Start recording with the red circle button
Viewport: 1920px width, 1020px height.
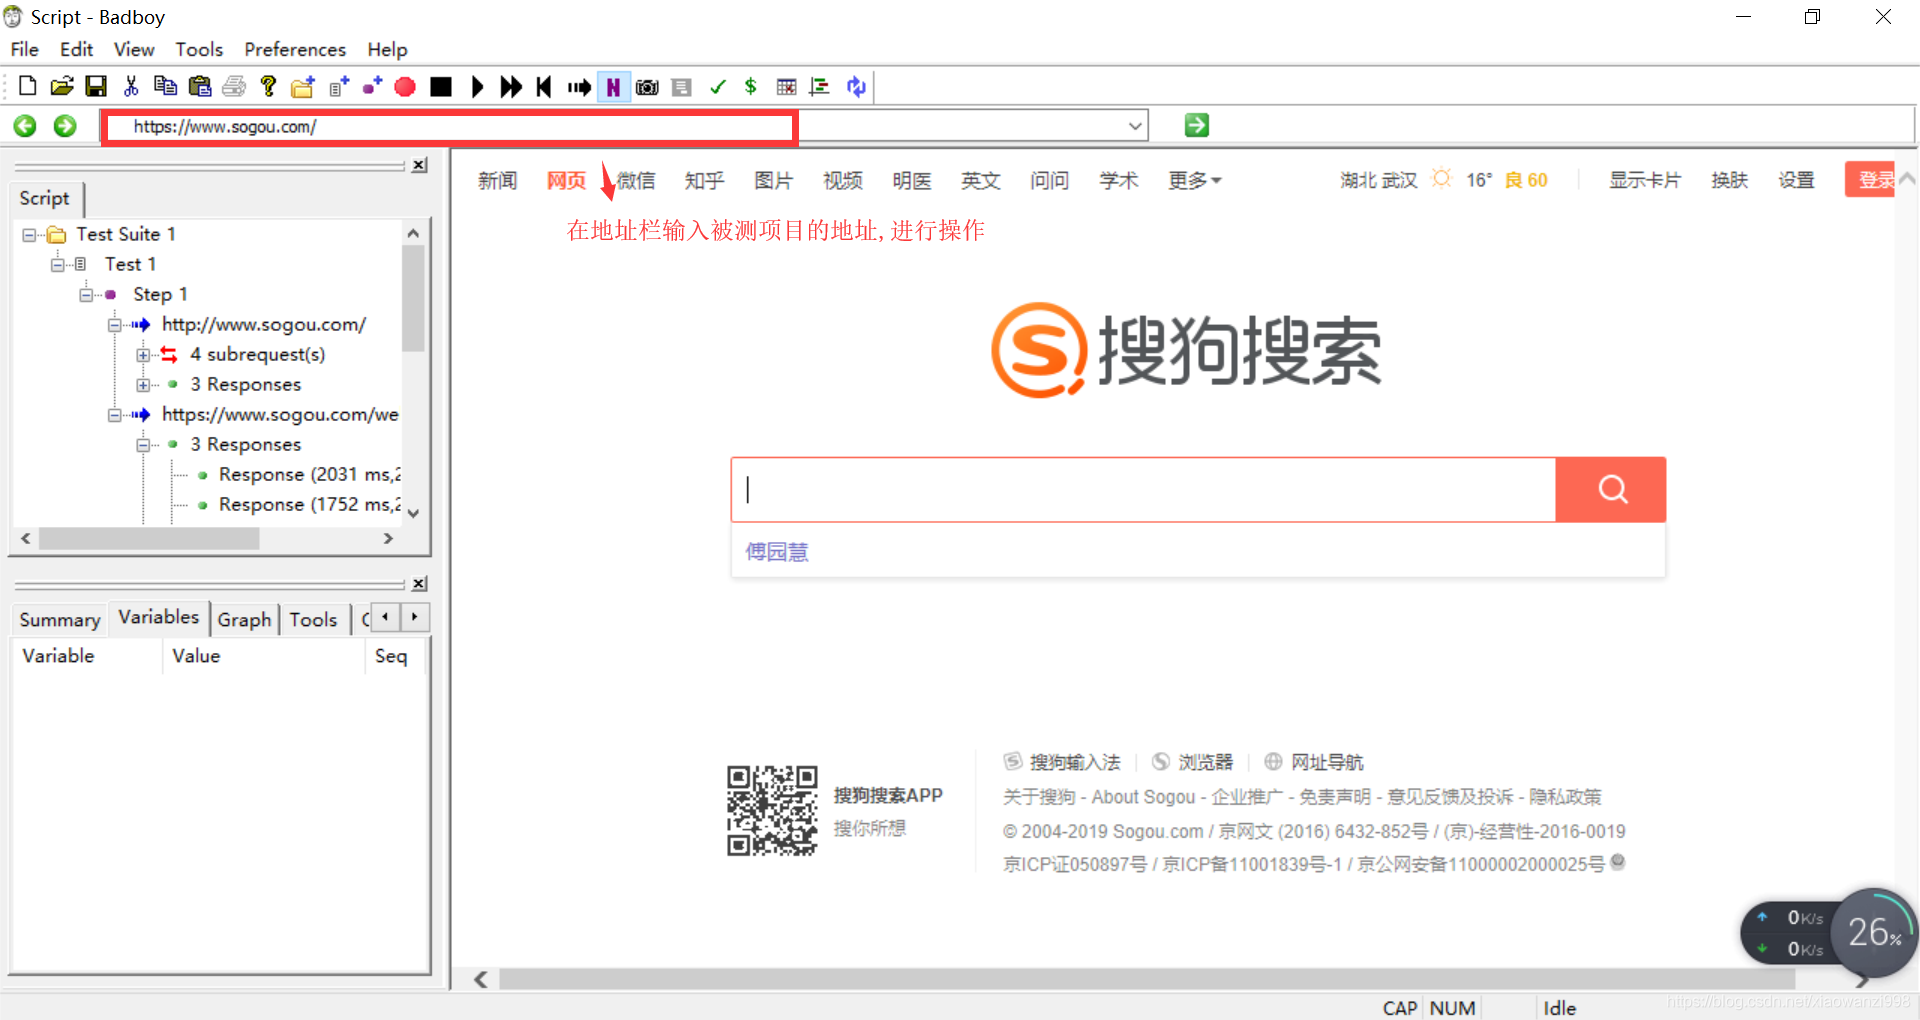[405, 87]
